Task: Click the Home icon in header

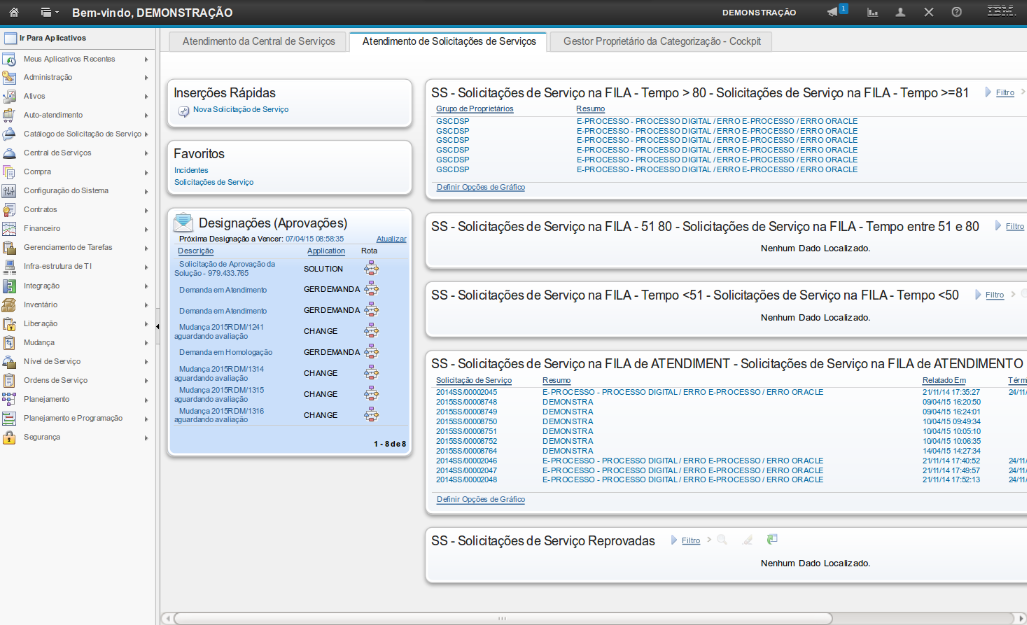Action: coord(13,13)
